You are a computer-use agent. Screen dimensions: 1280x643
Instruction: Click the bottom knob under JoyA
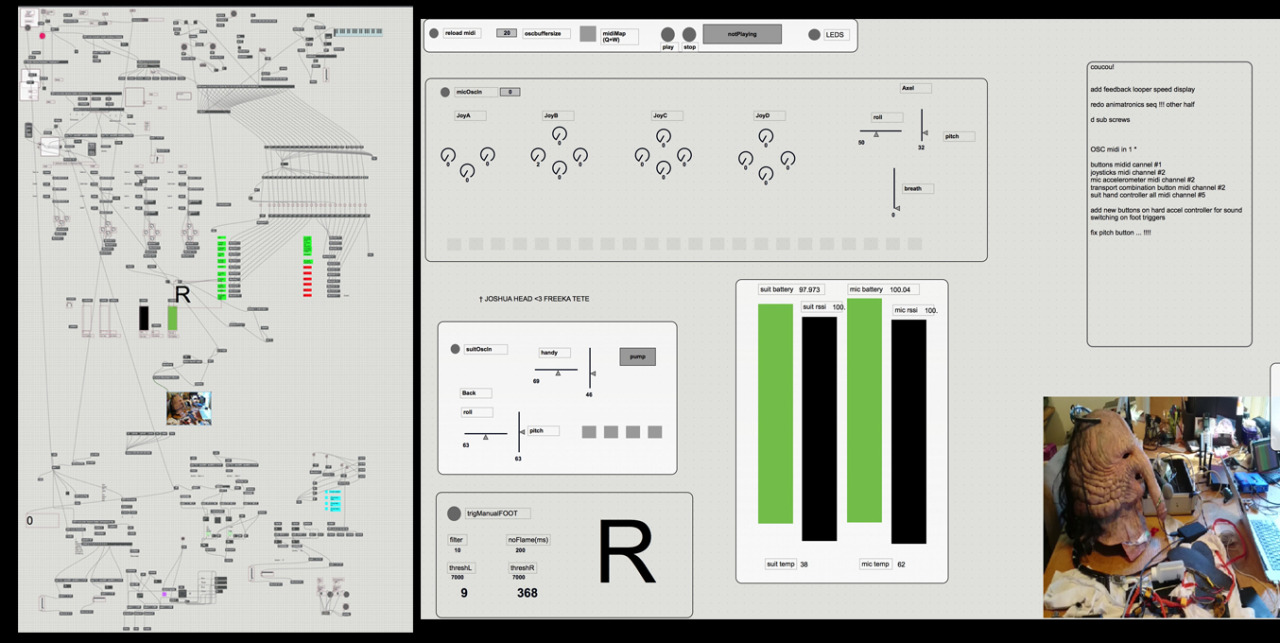pyautogui.click(x=466, y=172)
